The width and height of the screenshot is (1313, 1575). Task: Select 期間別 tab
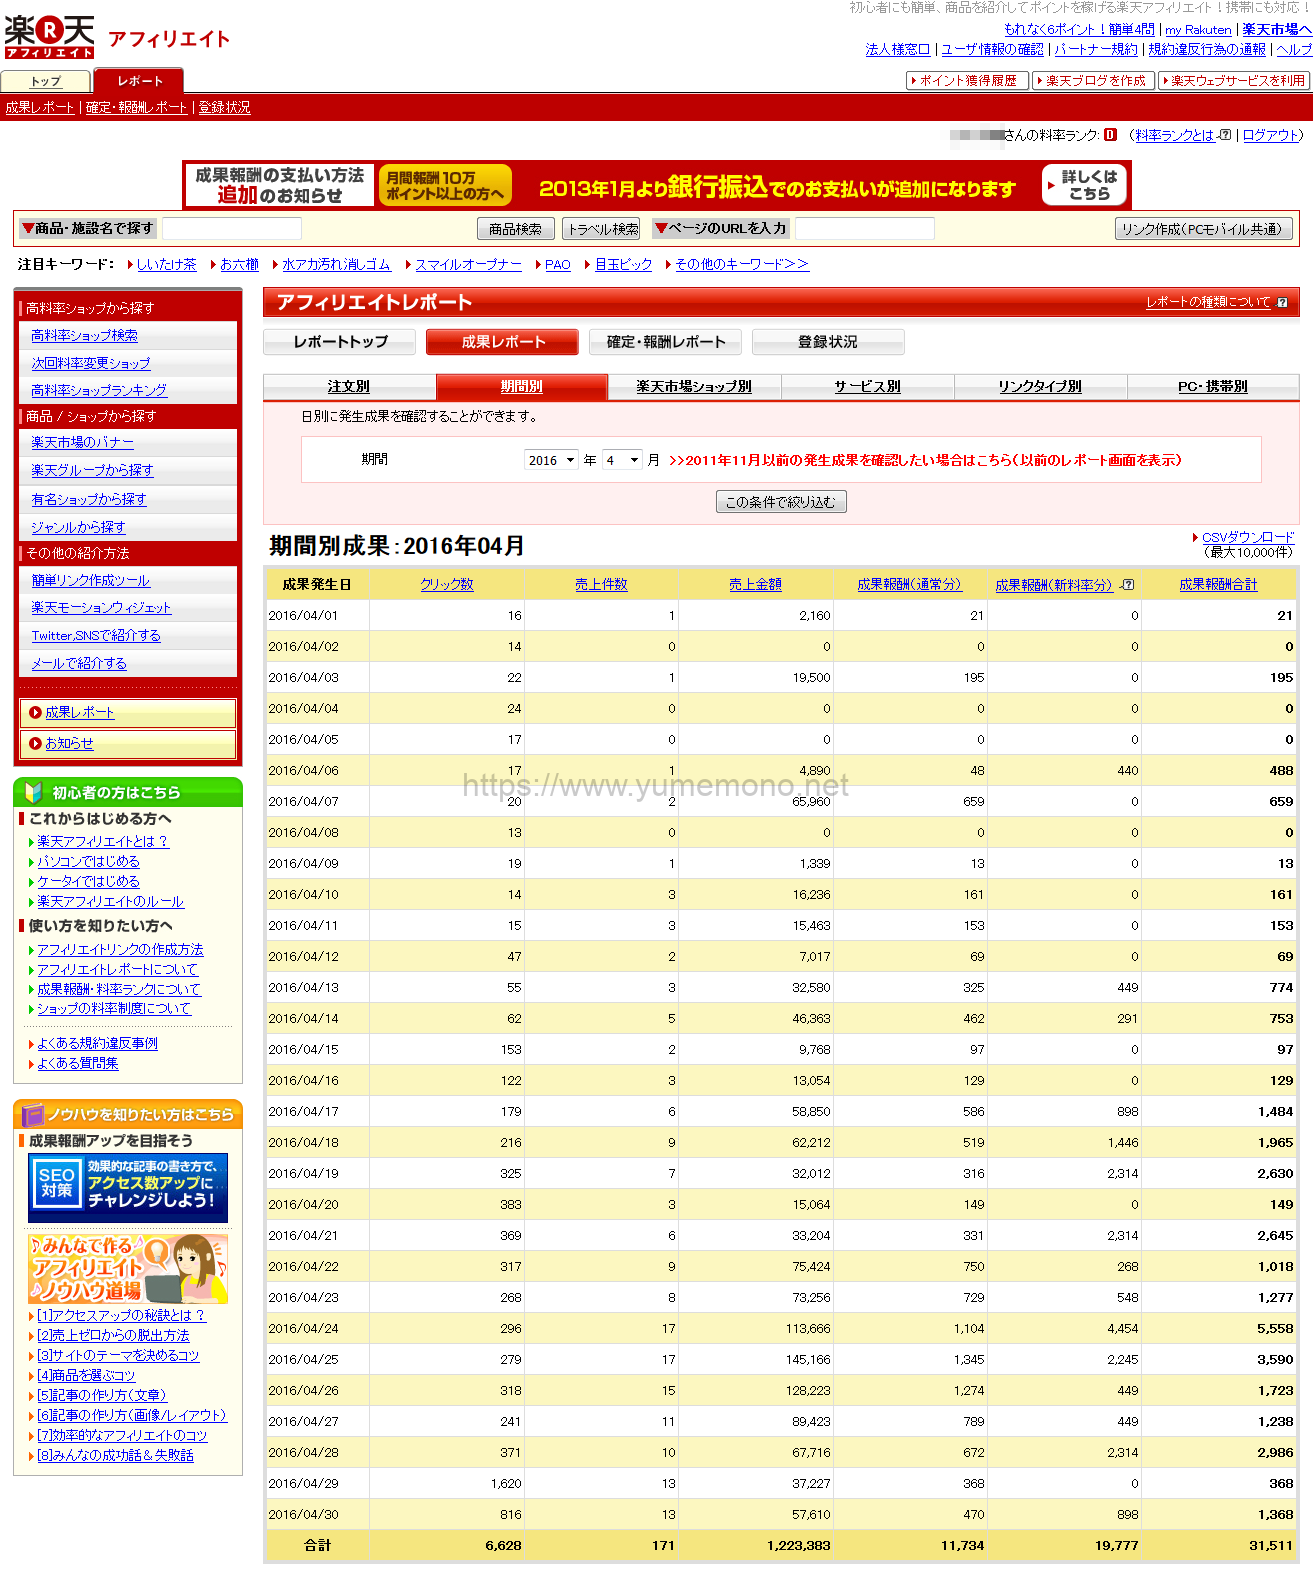click(x=522, y=386)
